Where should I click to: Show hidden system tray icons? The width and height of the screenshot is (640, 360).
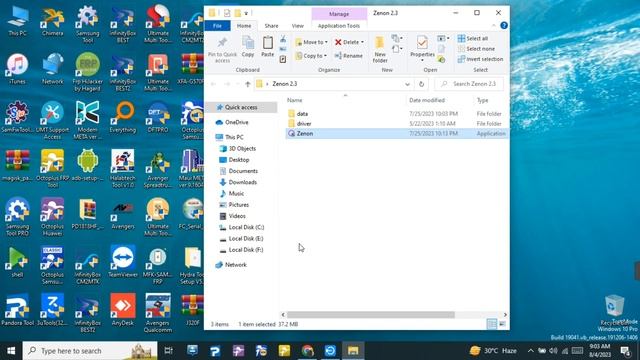click(530, 351)
